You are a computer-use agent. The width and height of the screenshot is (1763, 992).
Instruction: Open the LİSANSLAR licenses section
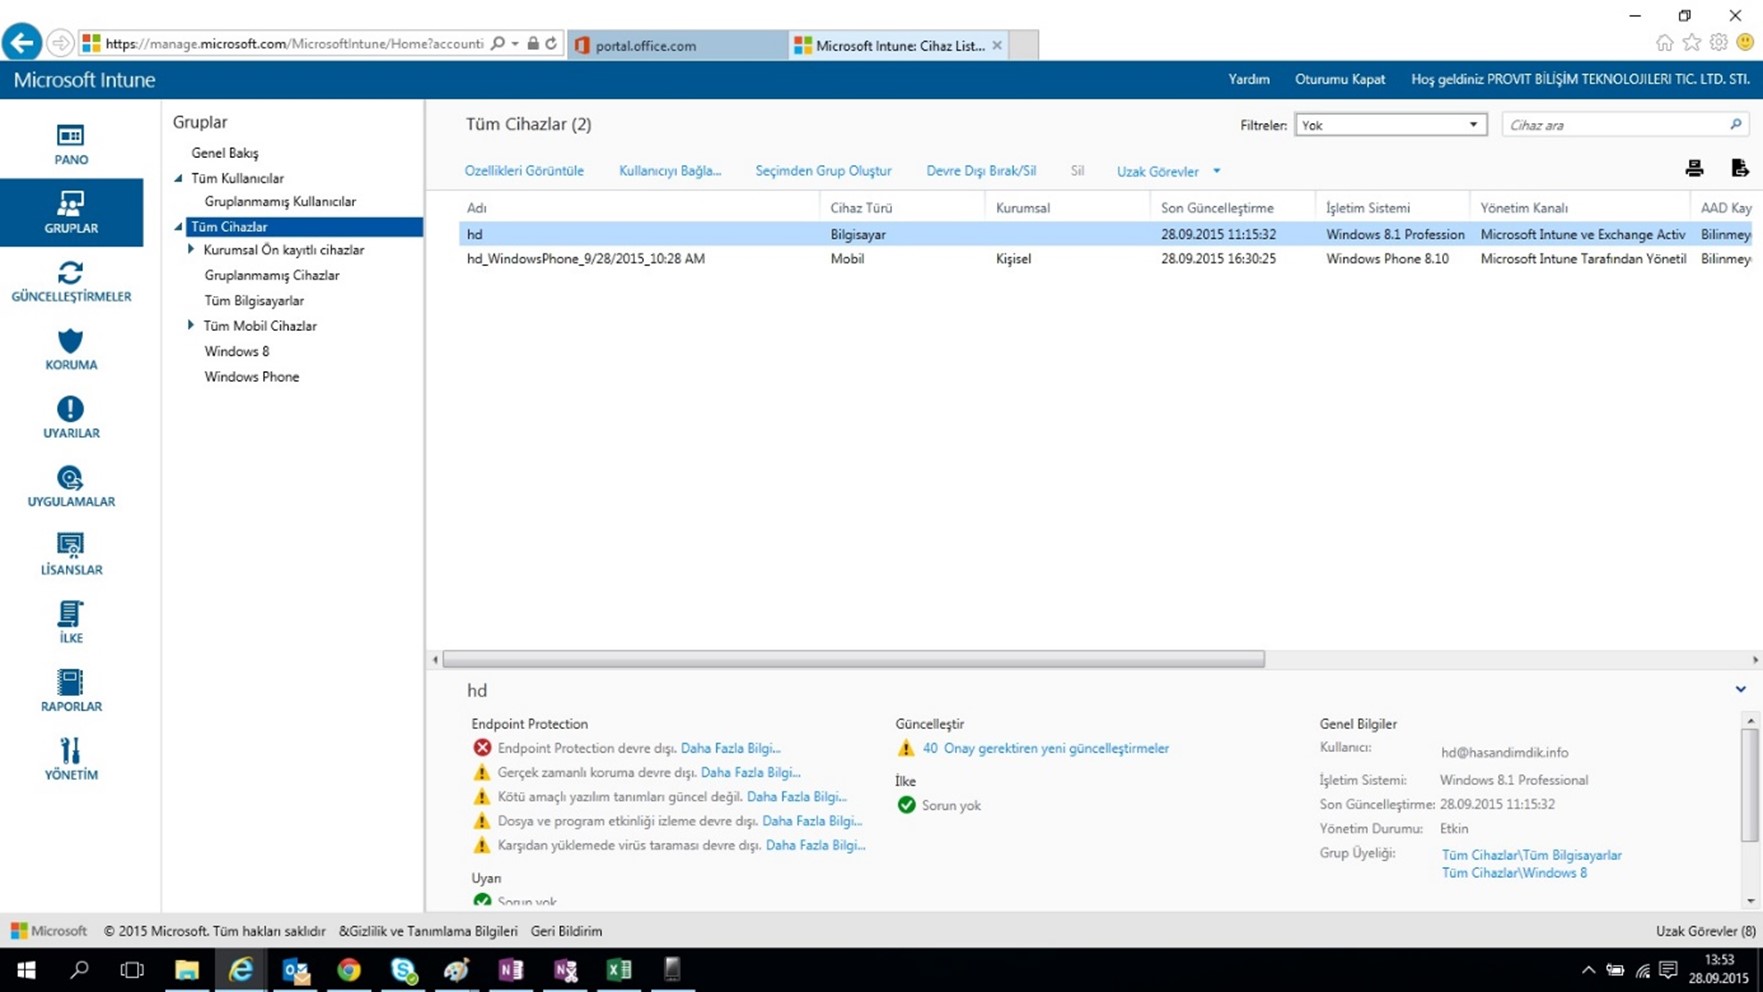pyautogui.click(x=70, y=554)
